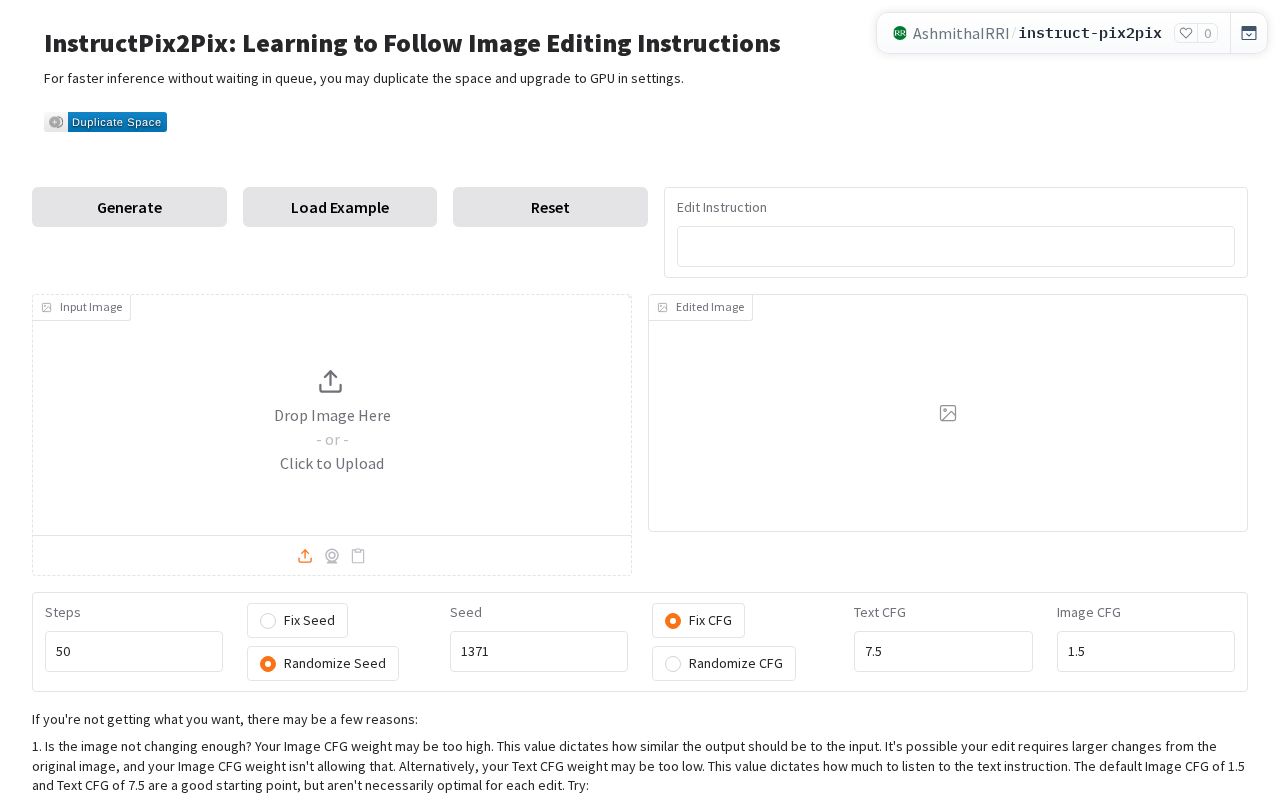
Task: Open the AshmithalRRI profile link
Action: [x=961, y=33]
